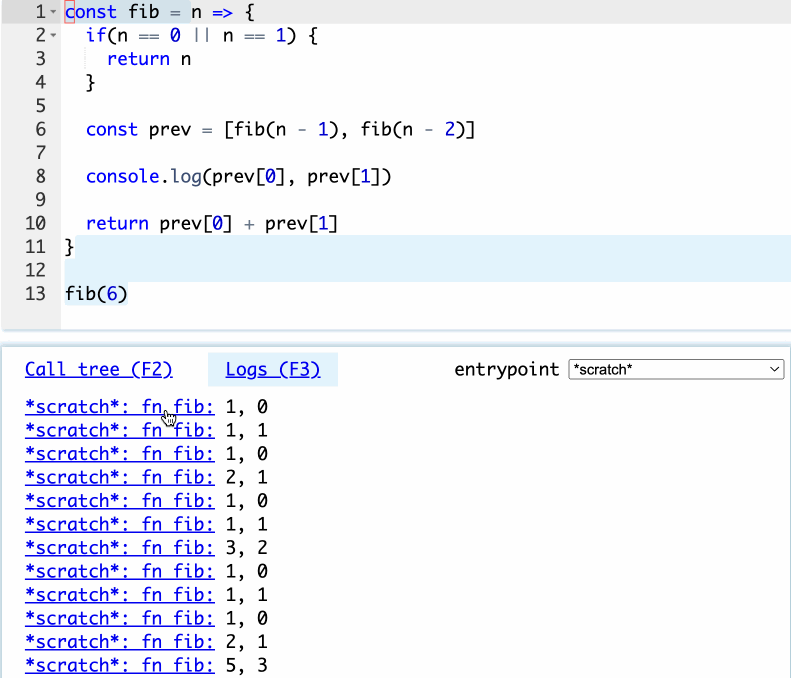Open the first log link showing 2, 1

[x=119, y=477]
